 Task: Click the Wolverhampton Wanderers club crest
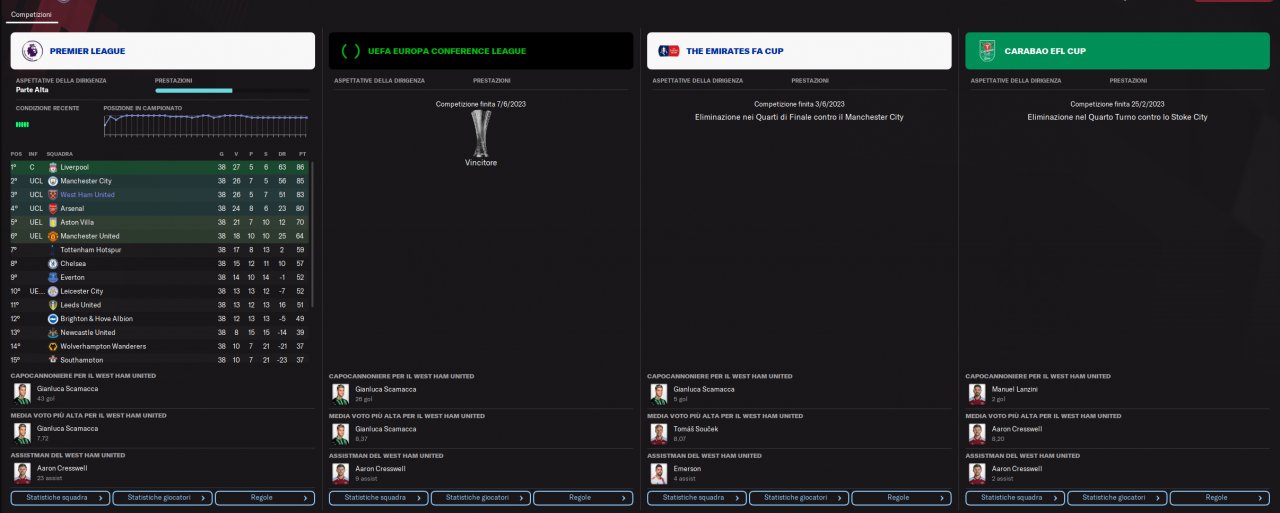click(x=53, y=346)
